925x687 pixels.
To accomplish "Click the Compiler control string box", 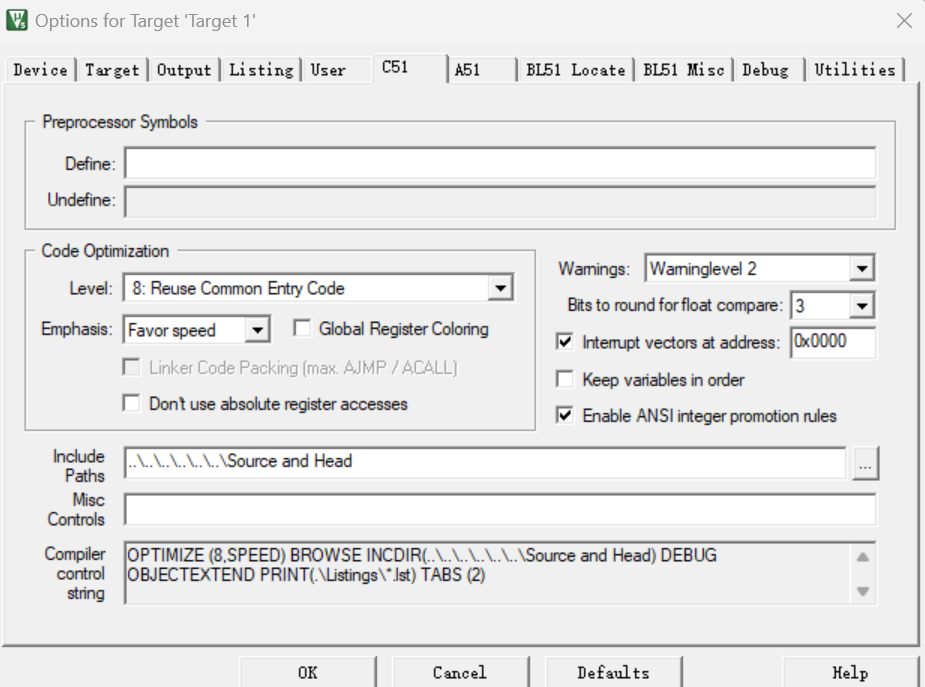I will (500, 573).
